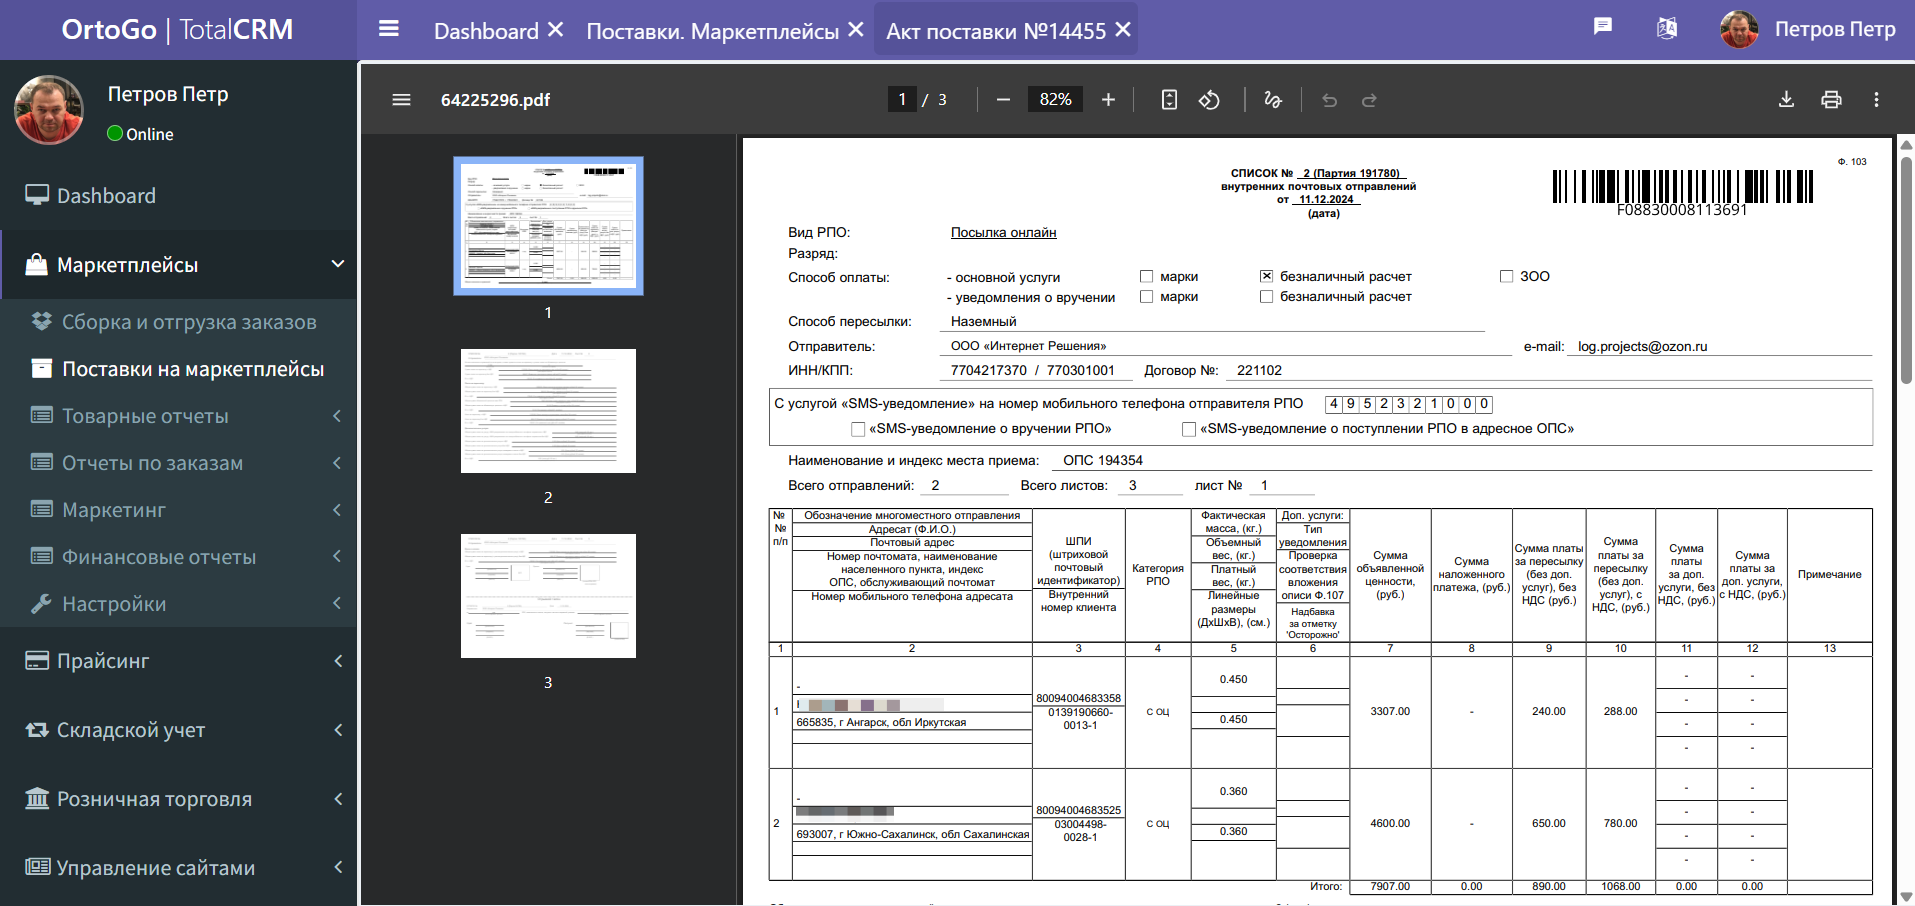1915x906 pixels.
Task: Toggle the PDF thumbnail sidebar
Action: [401, 100]
